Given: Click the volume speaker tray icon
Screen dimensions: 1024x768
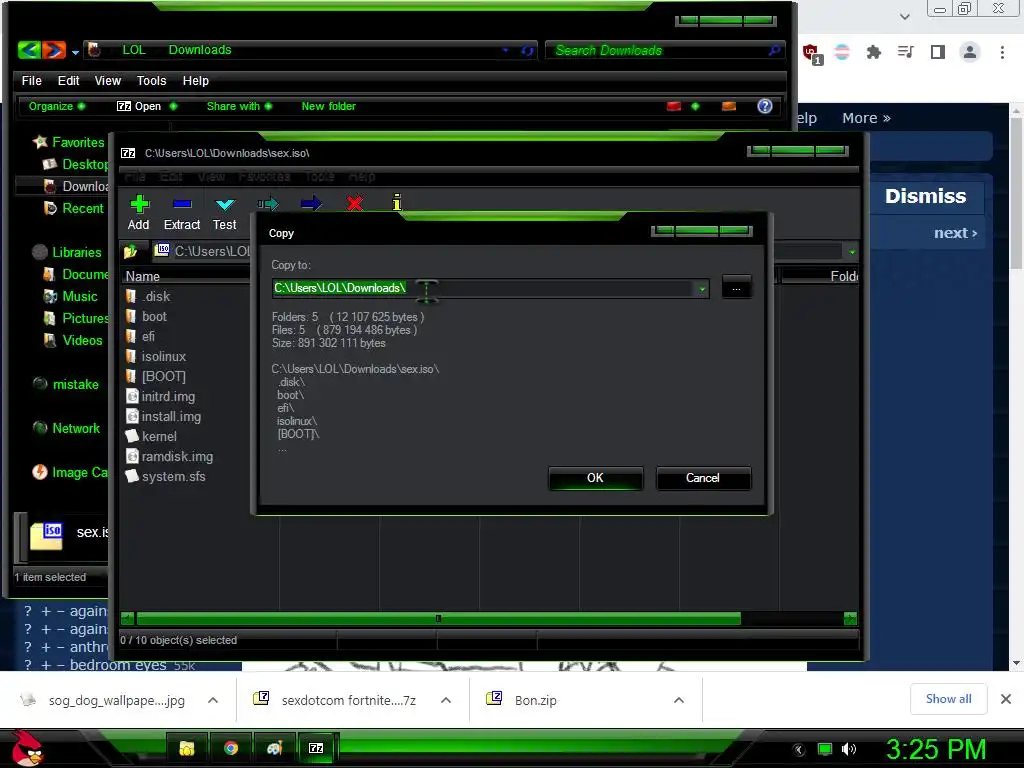Looking at the screenshot, I should 849,749.
